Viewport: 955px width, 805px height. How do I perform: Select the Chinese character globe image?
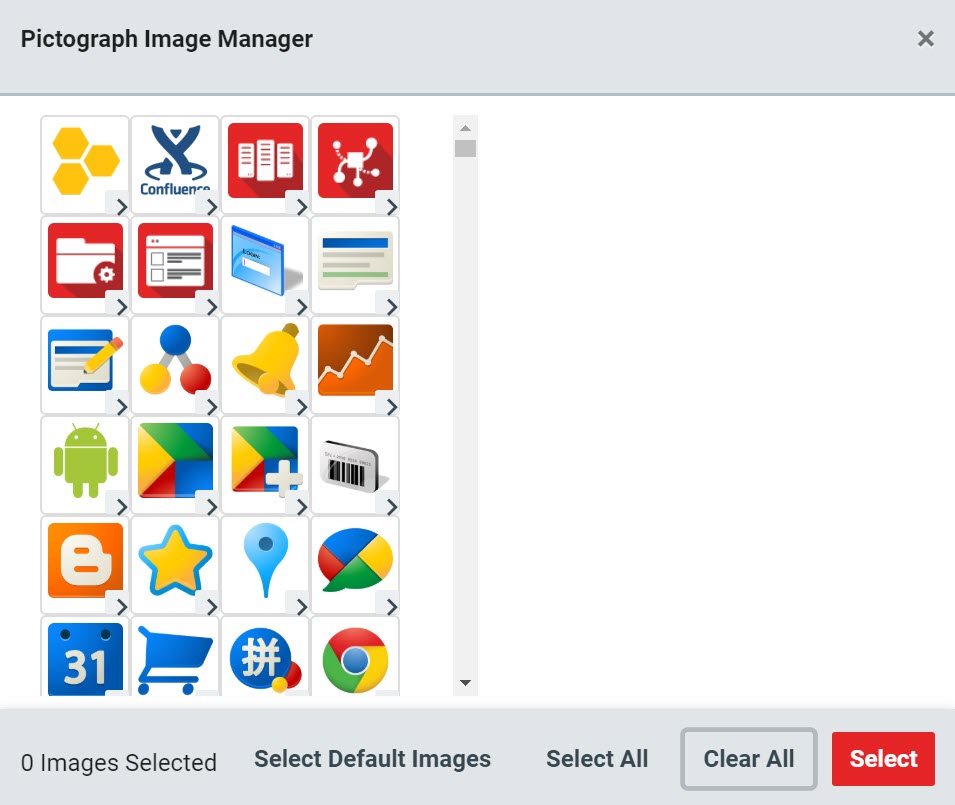coord(266,658)
